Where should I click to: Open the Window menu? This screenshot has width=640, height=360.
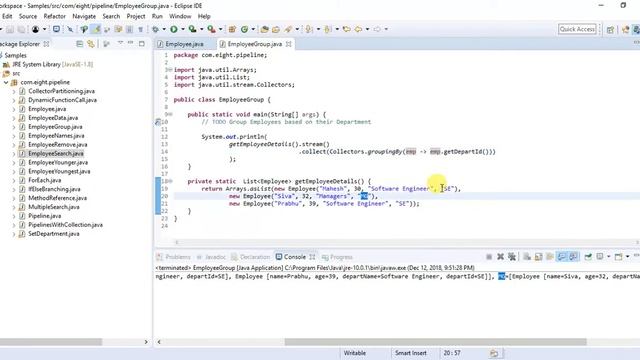click(180, 16)
